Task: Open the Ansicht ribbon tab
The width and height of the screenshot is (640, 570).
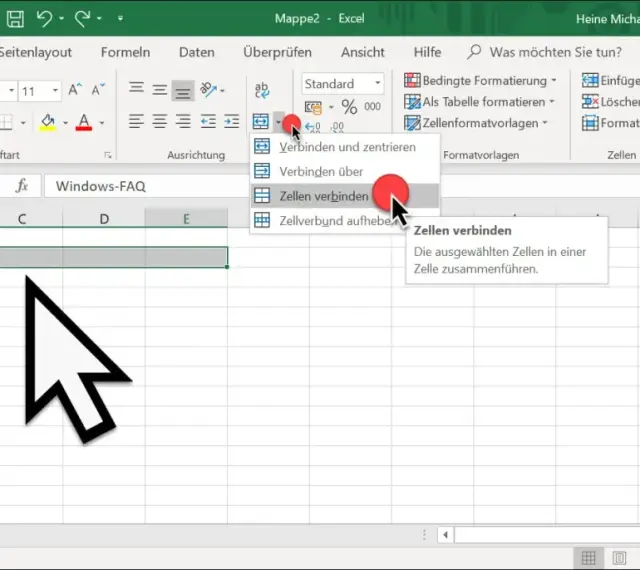Action: pyautogui.click(x=362, y=52)
